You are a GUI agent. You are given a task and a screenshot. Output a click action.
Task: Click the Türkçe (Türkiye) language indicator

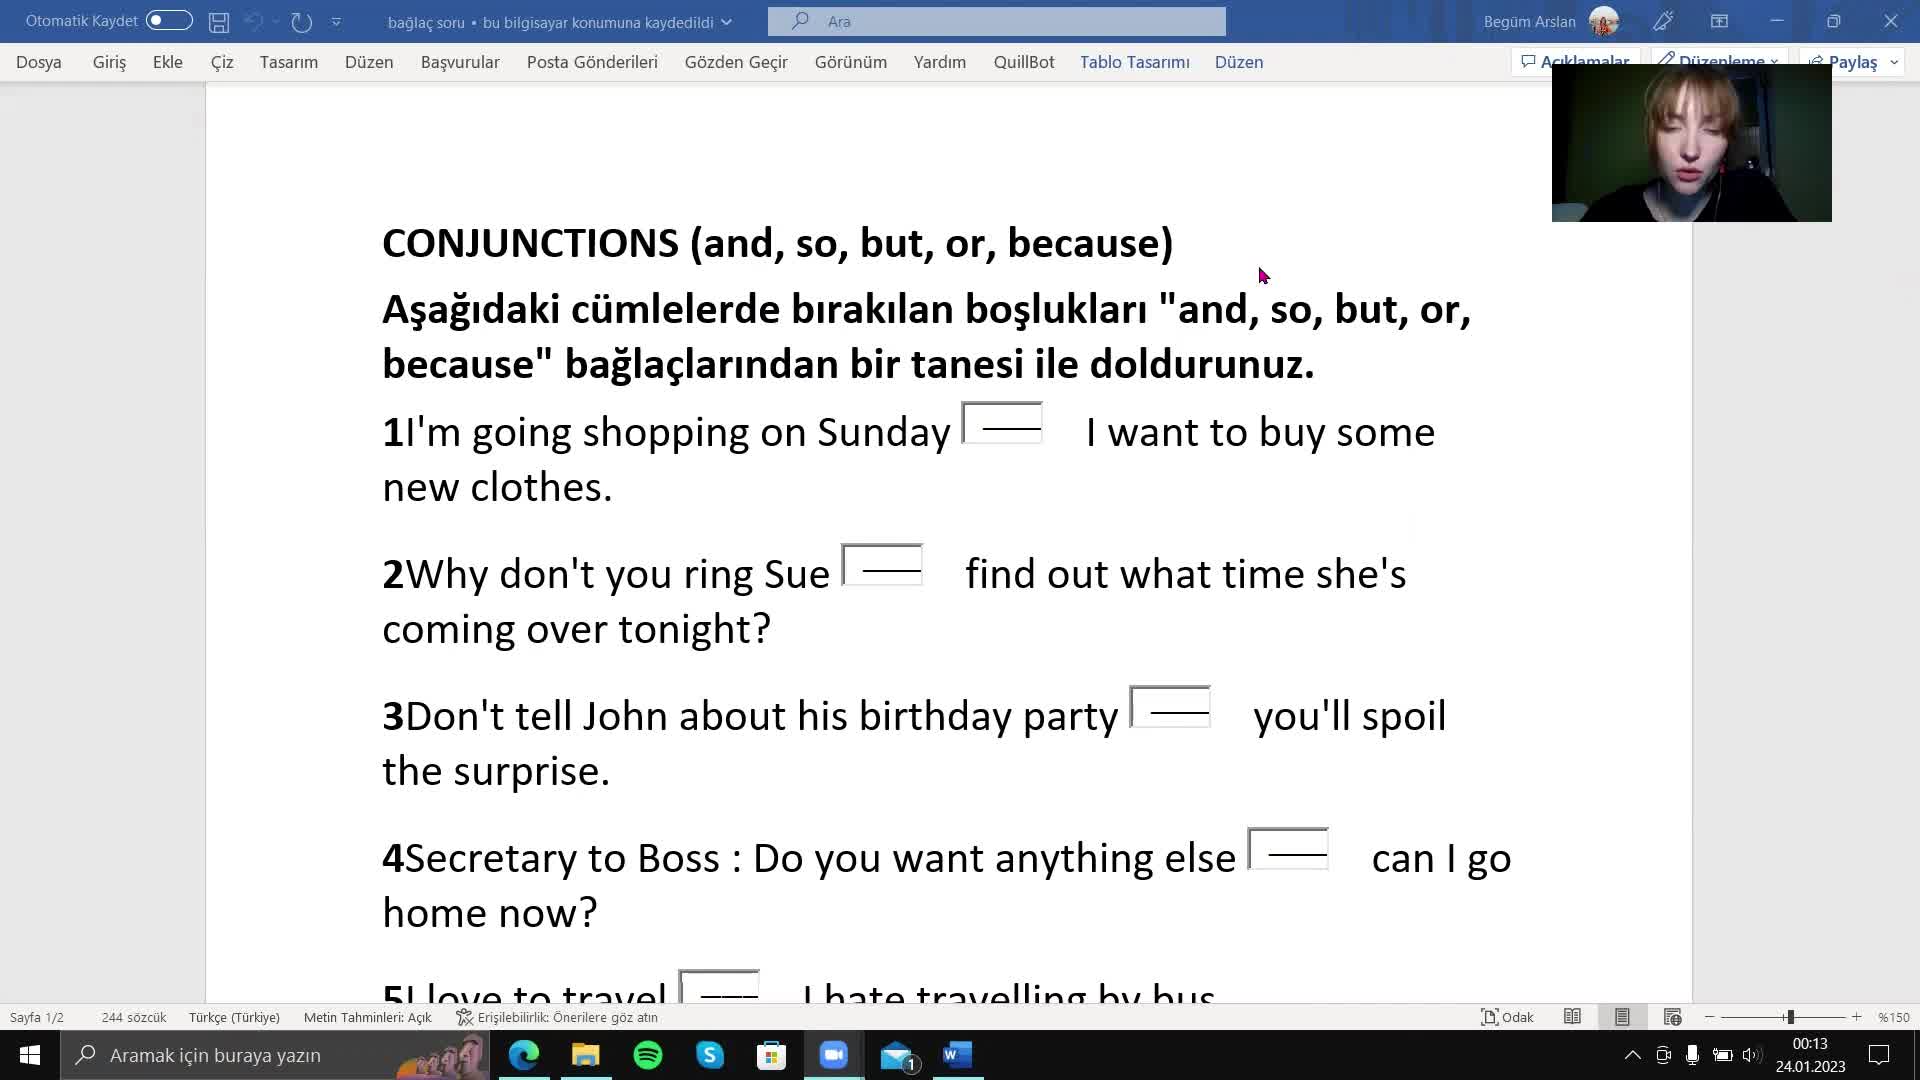coord(234,1017)
